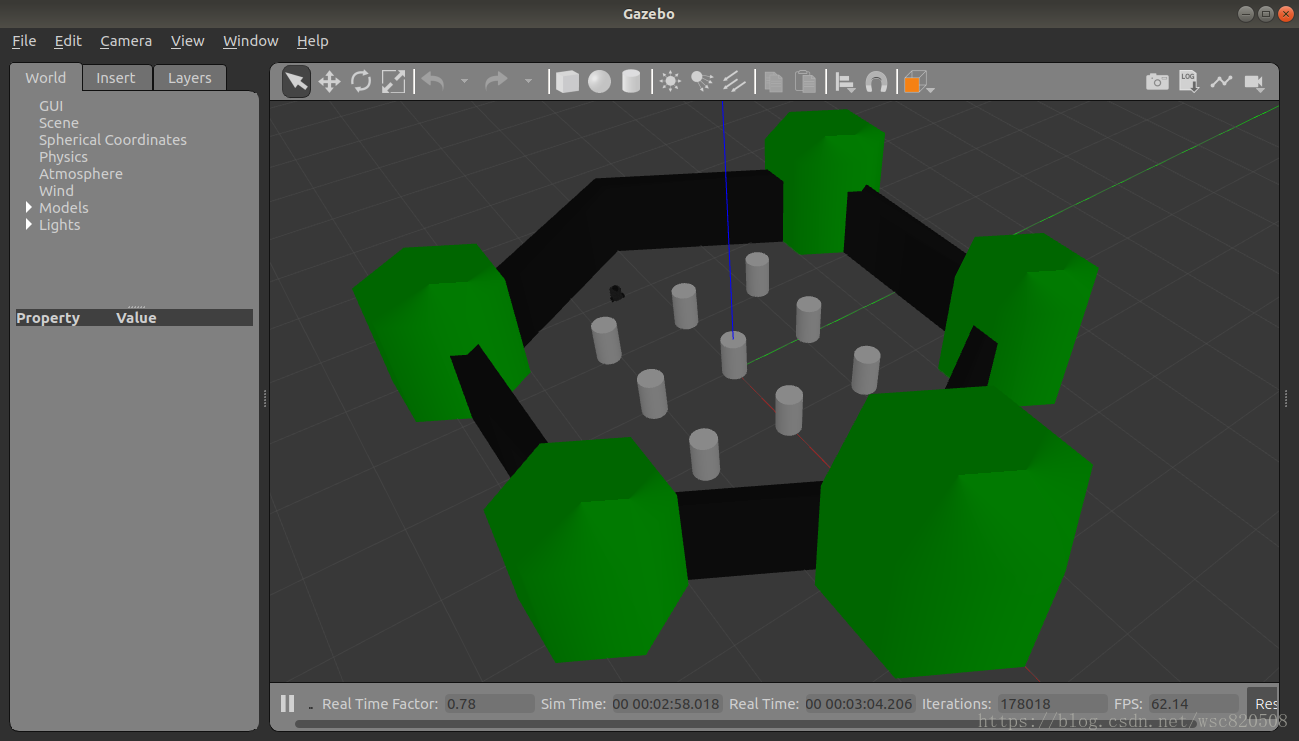Viewport: 1299px width, 741px height.
Task: Select Wind in the world tree
Action: click(x=56, y=191)
